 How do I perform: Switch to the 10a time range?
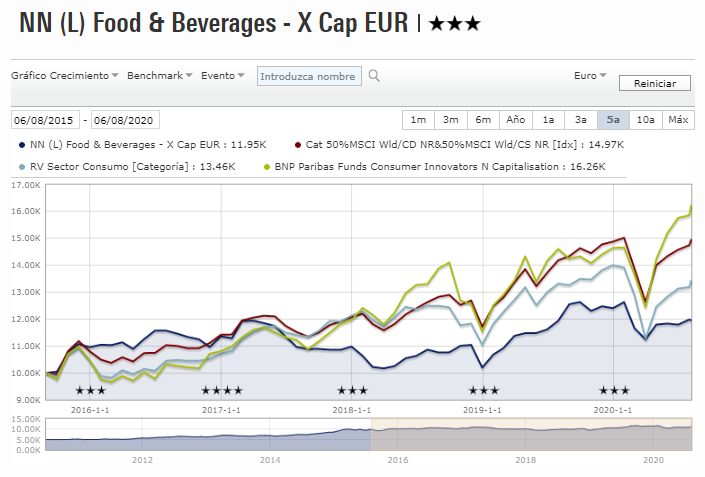point(646,120)
